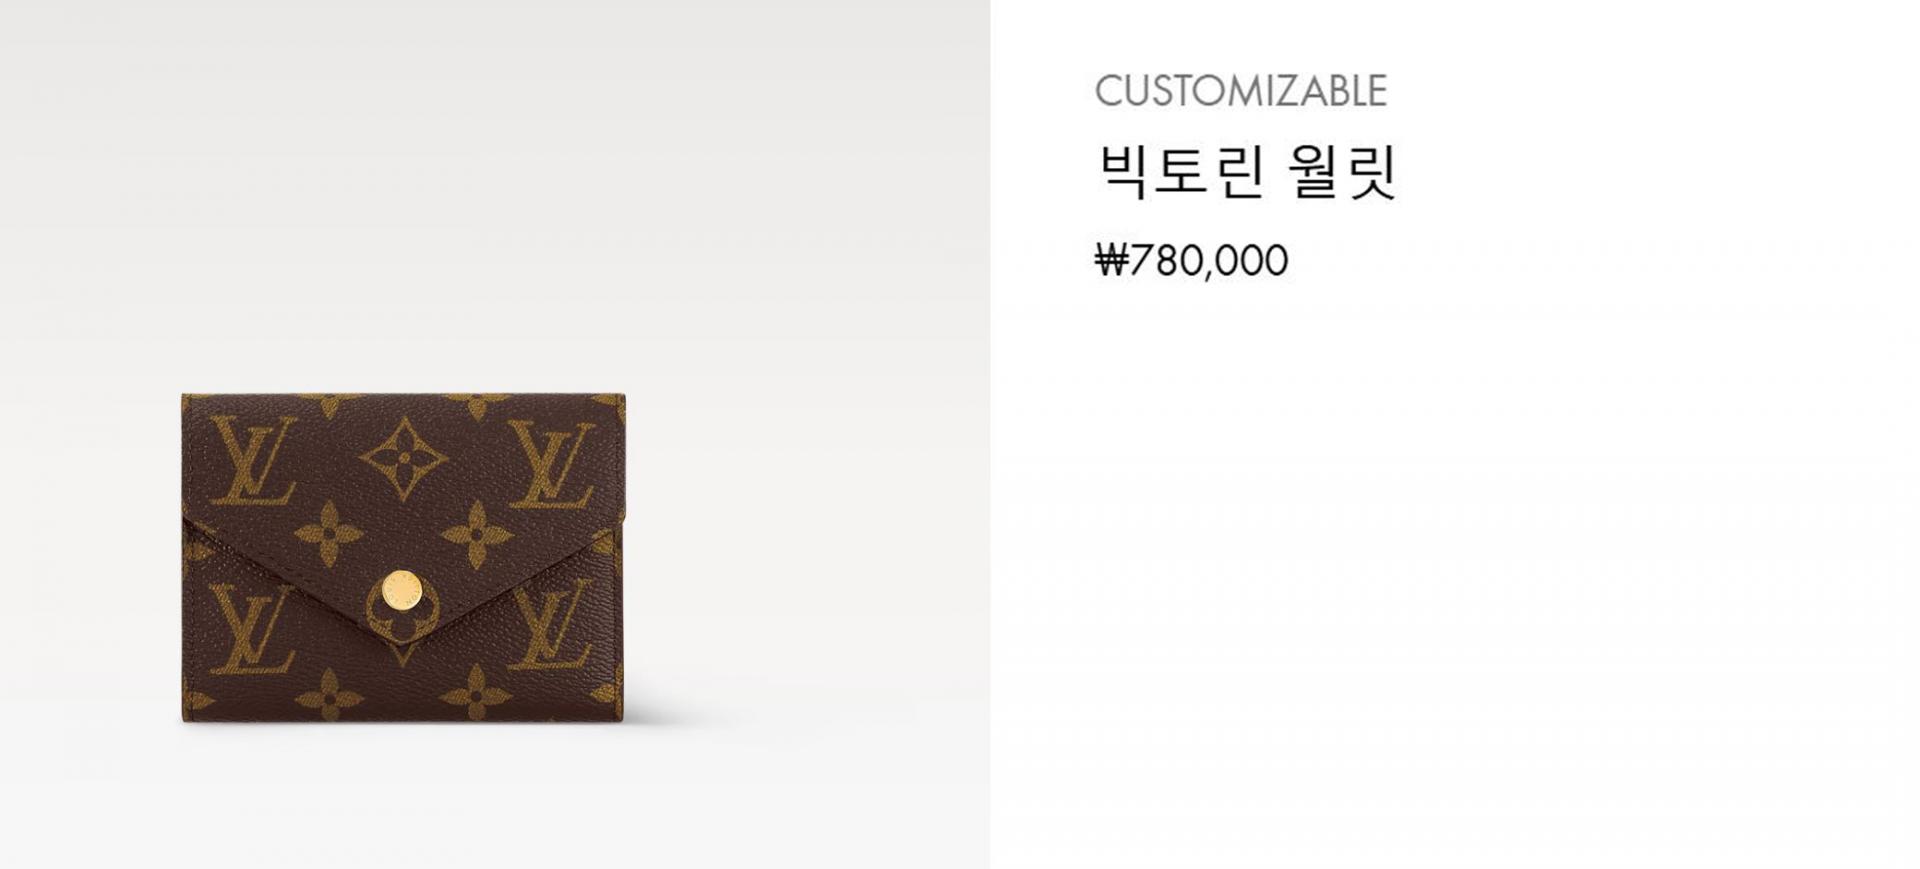Click right four-petal flower on the flap
1920x869 pixels.
coord(477,535)
